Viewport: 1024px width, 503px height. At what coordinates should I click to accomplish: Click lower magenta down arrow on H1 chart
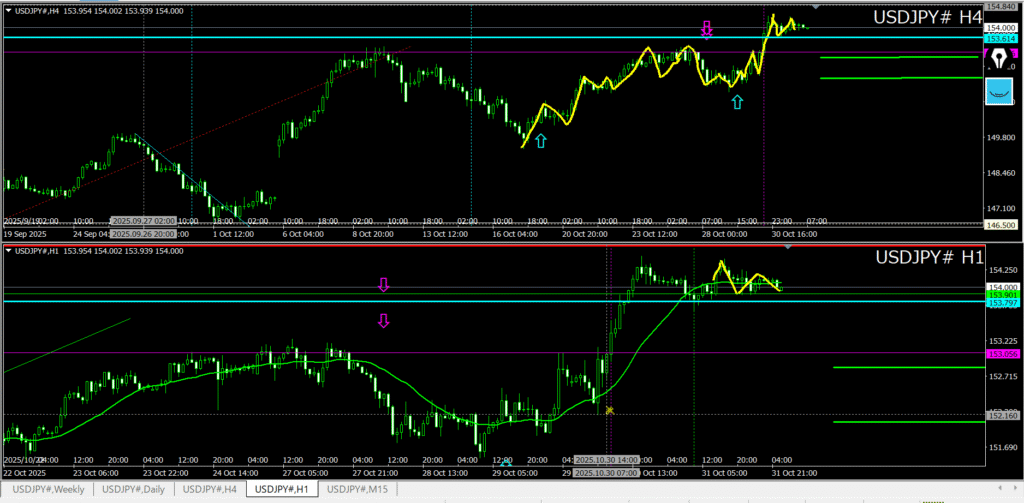click(383, 320)
